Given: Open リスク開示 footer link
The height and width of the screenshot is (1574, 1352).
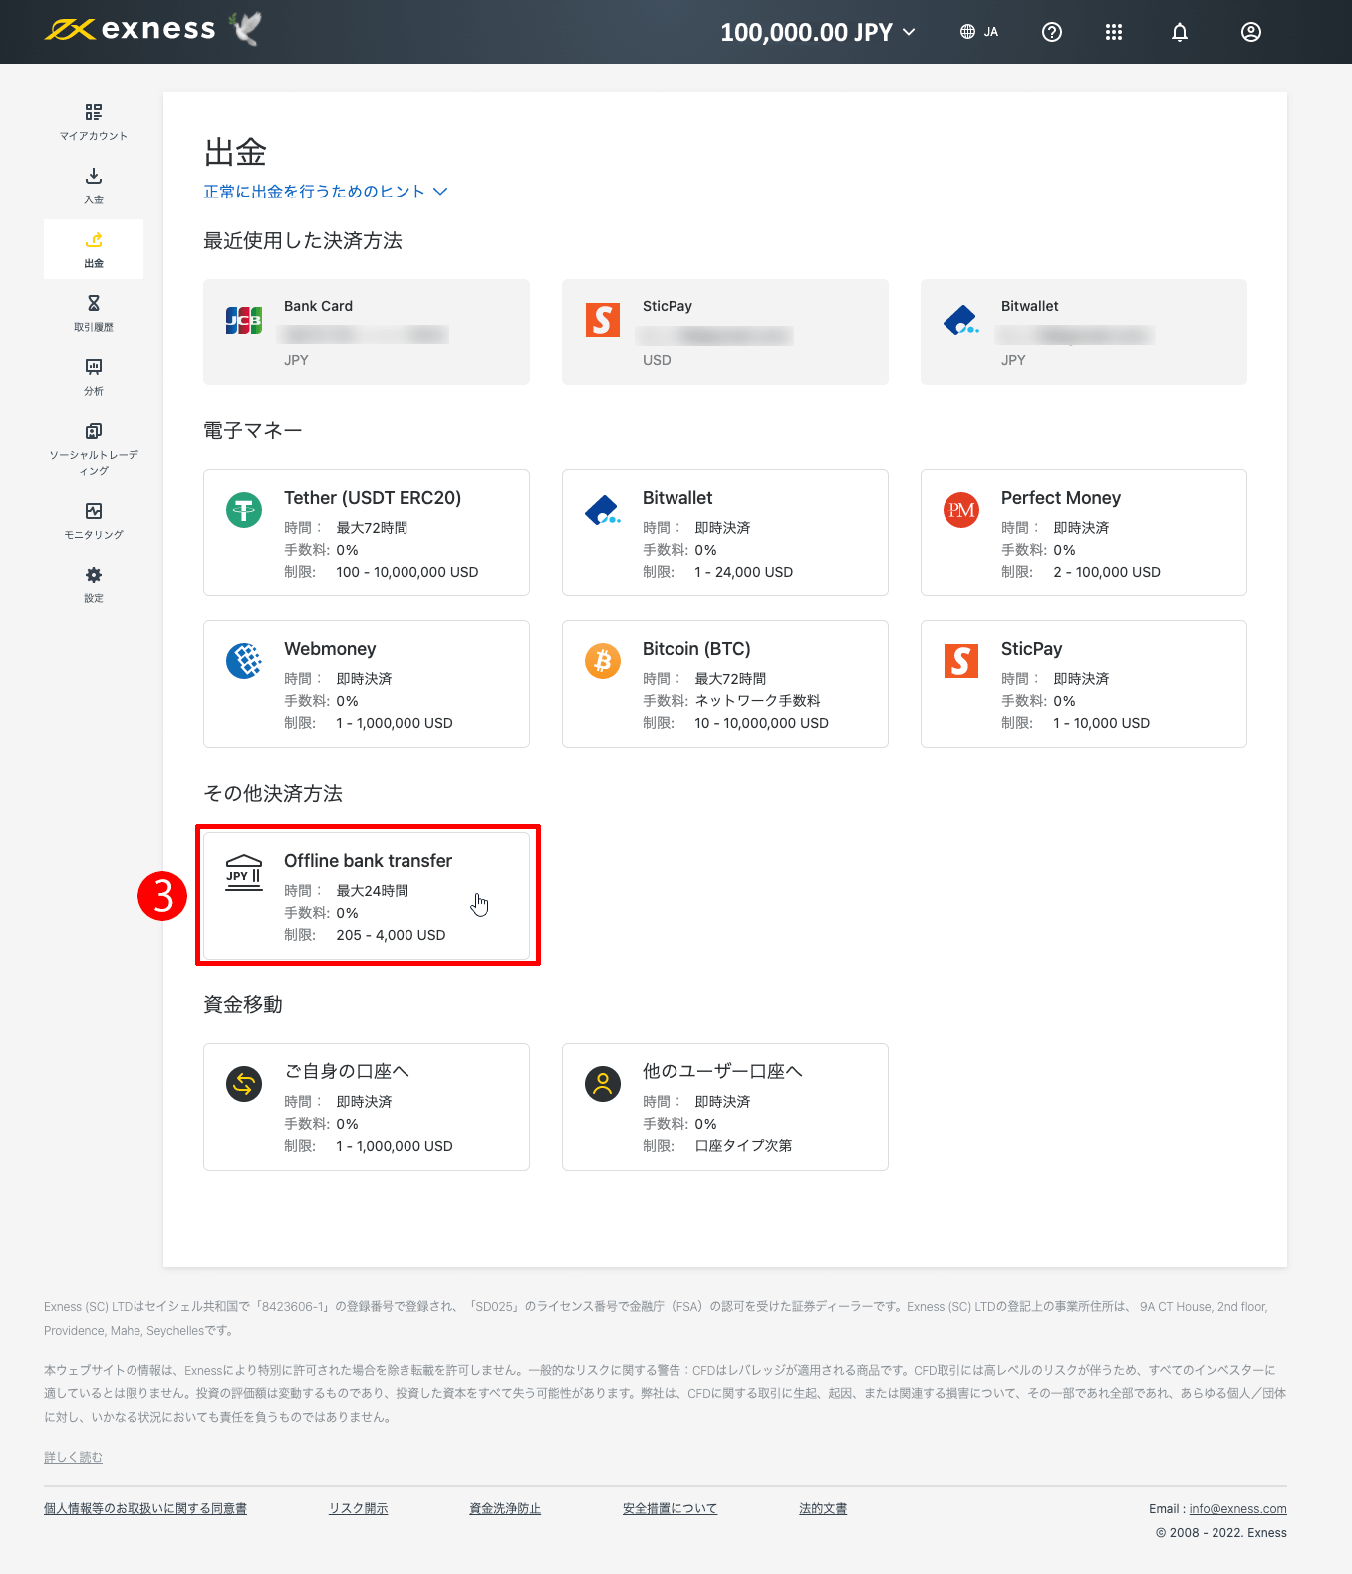Looking at the screenshot, I should pyautogui.click(x=359, y=1508).
